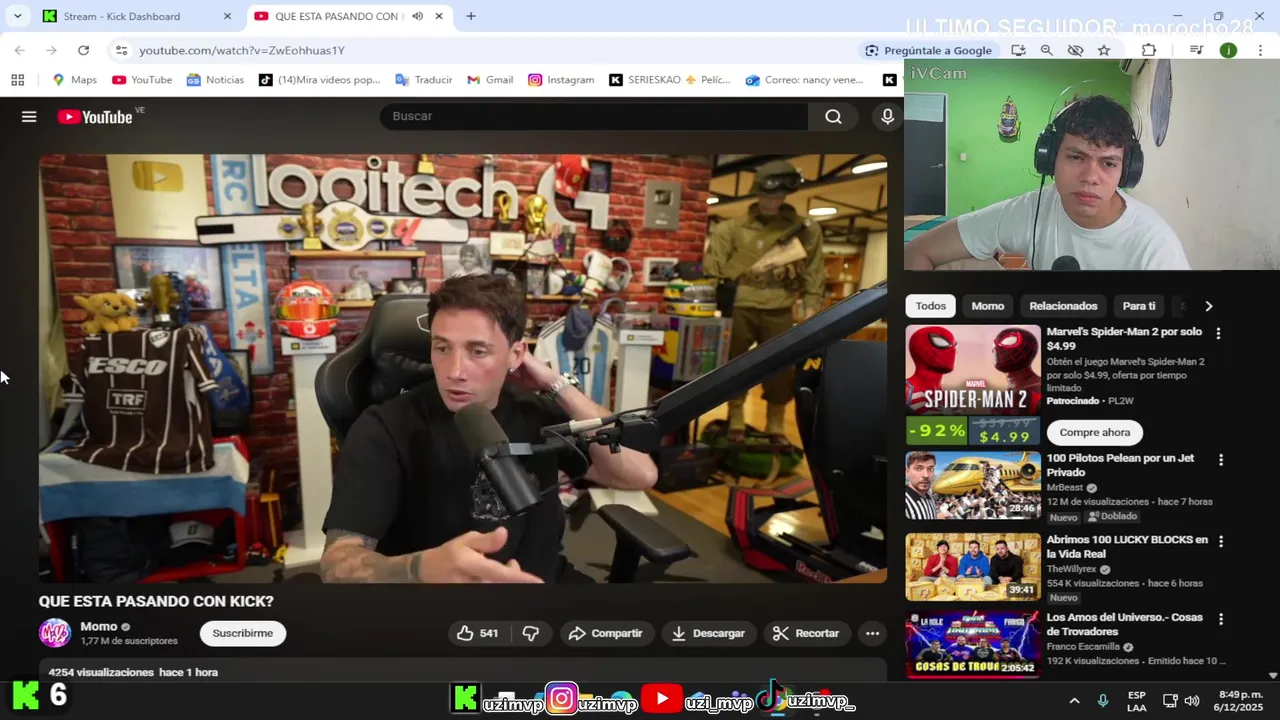
Task: Open Abrimos 100 Lucky Blocks thumbnail
Action: click(973, 566)
